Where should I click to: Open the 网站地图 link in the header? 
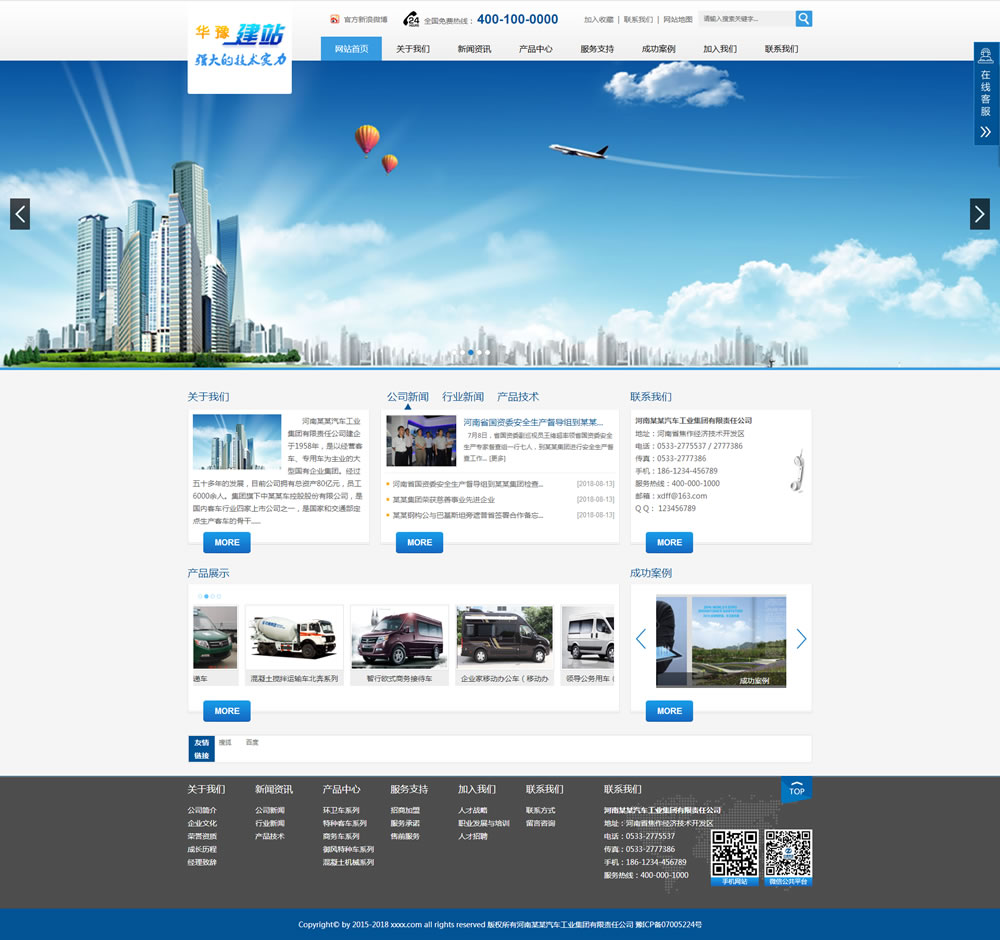click(677, 19)
